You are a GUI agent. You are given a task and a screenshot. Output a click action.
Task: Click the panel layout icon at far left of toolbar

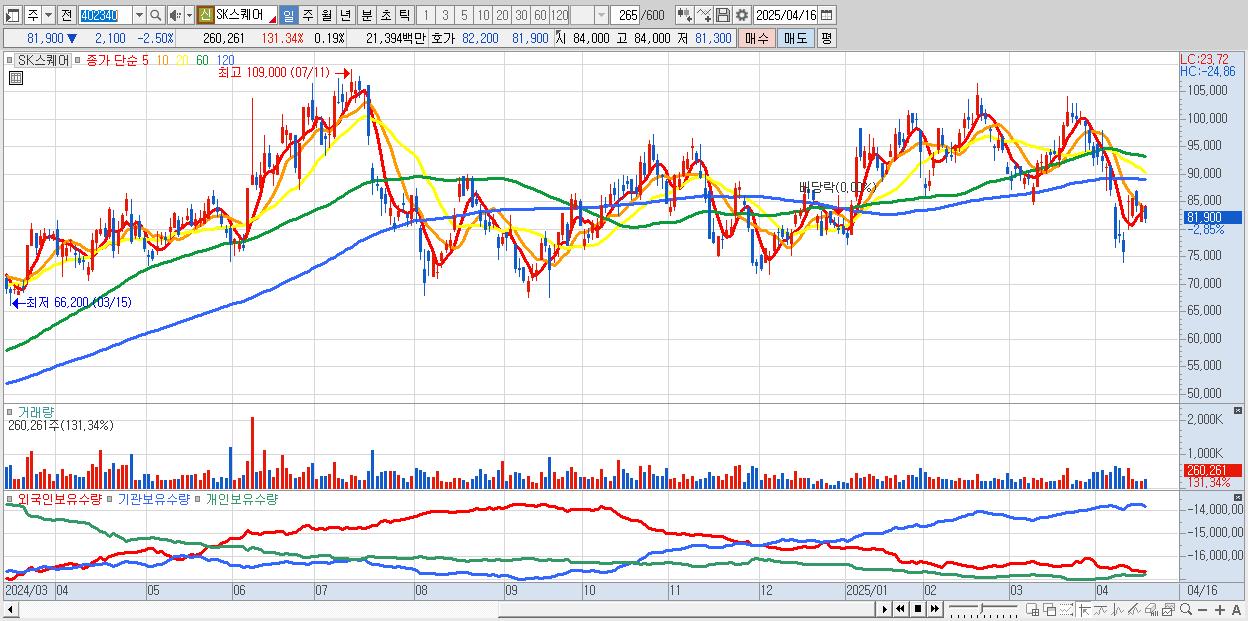tap(13, 15)
